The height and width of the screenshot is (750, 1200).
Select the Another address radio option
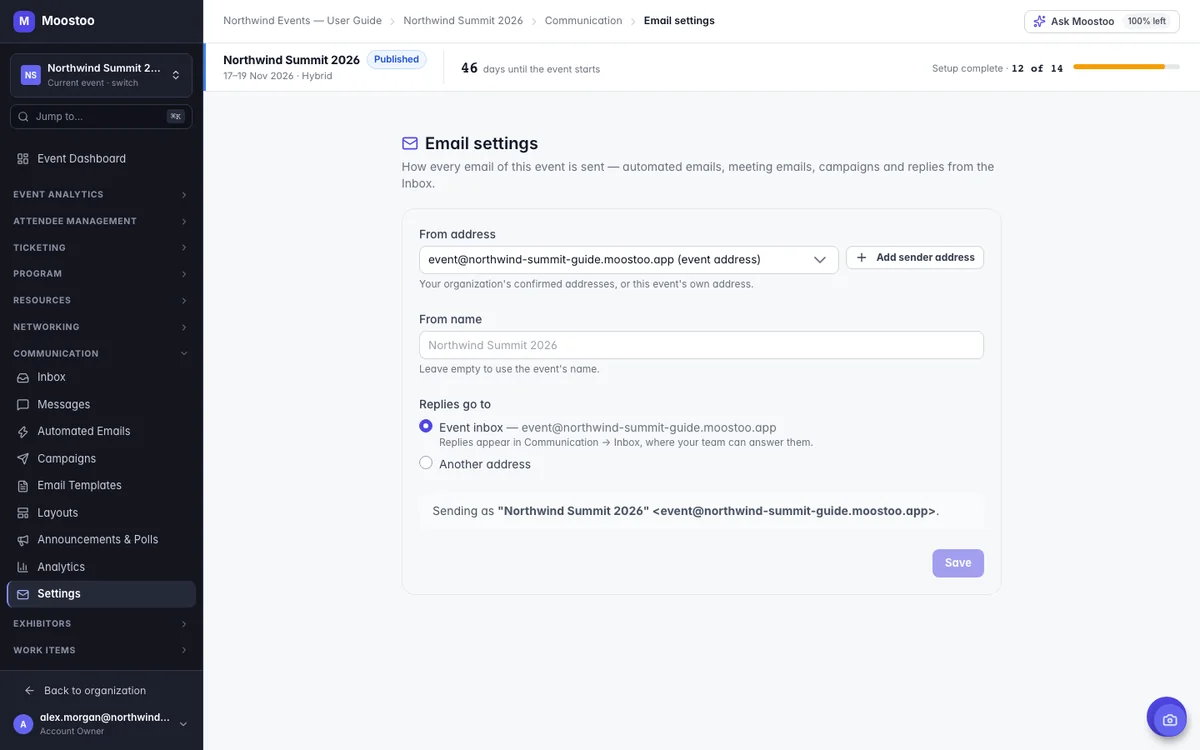(426, 463)
